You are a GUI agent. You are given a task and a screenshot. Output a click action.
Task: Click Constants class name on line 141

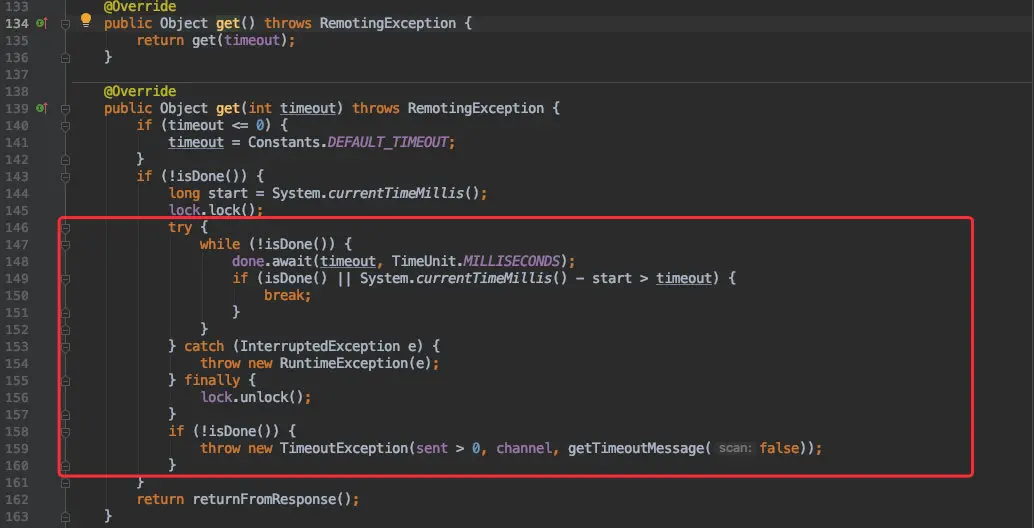tap(284, 142)
